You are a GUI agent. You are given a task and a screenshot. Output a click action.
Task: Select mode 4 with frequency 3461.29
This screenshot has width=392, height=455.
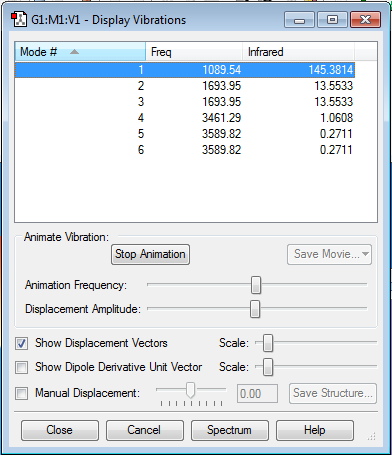pos(185,118)
